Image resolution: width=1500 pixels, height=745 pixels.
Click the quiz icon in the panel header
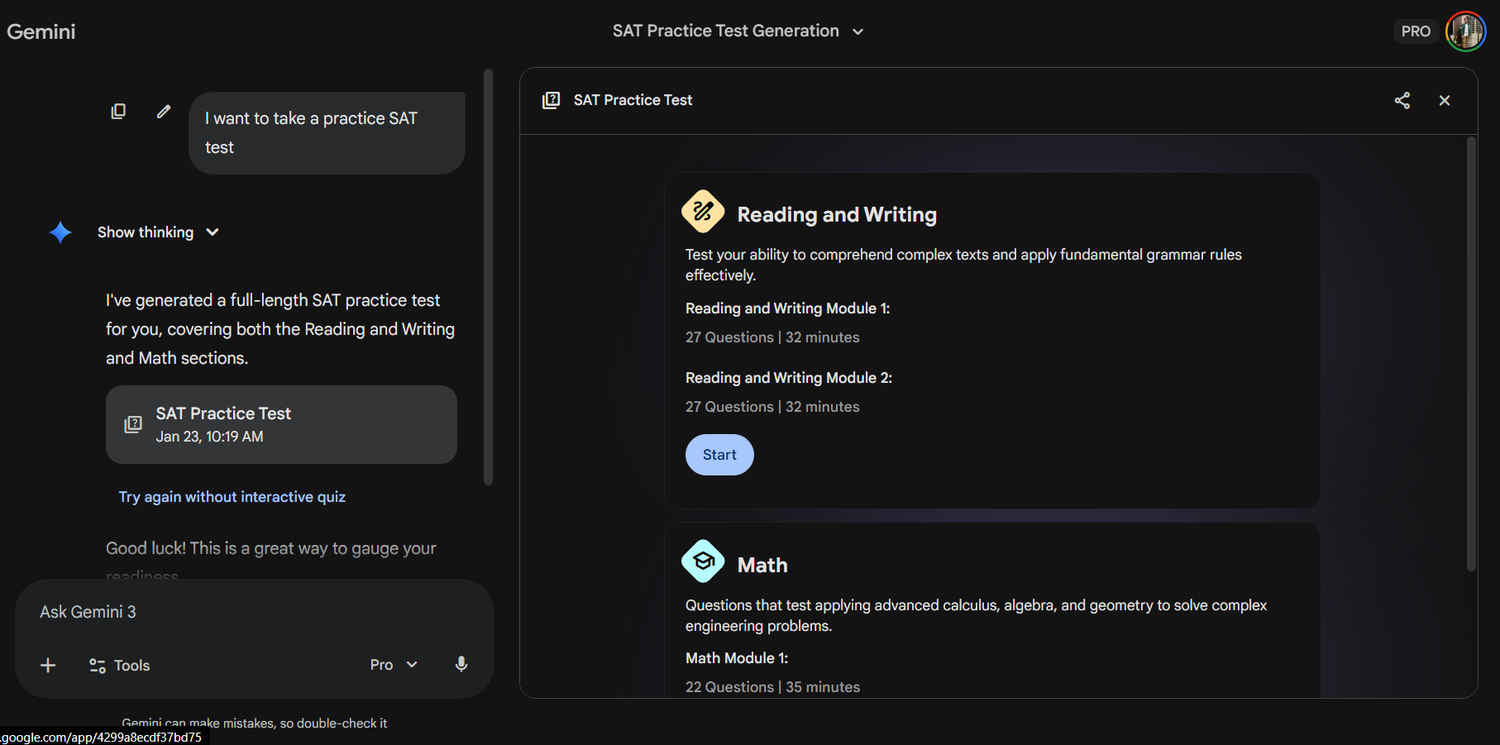551,101
